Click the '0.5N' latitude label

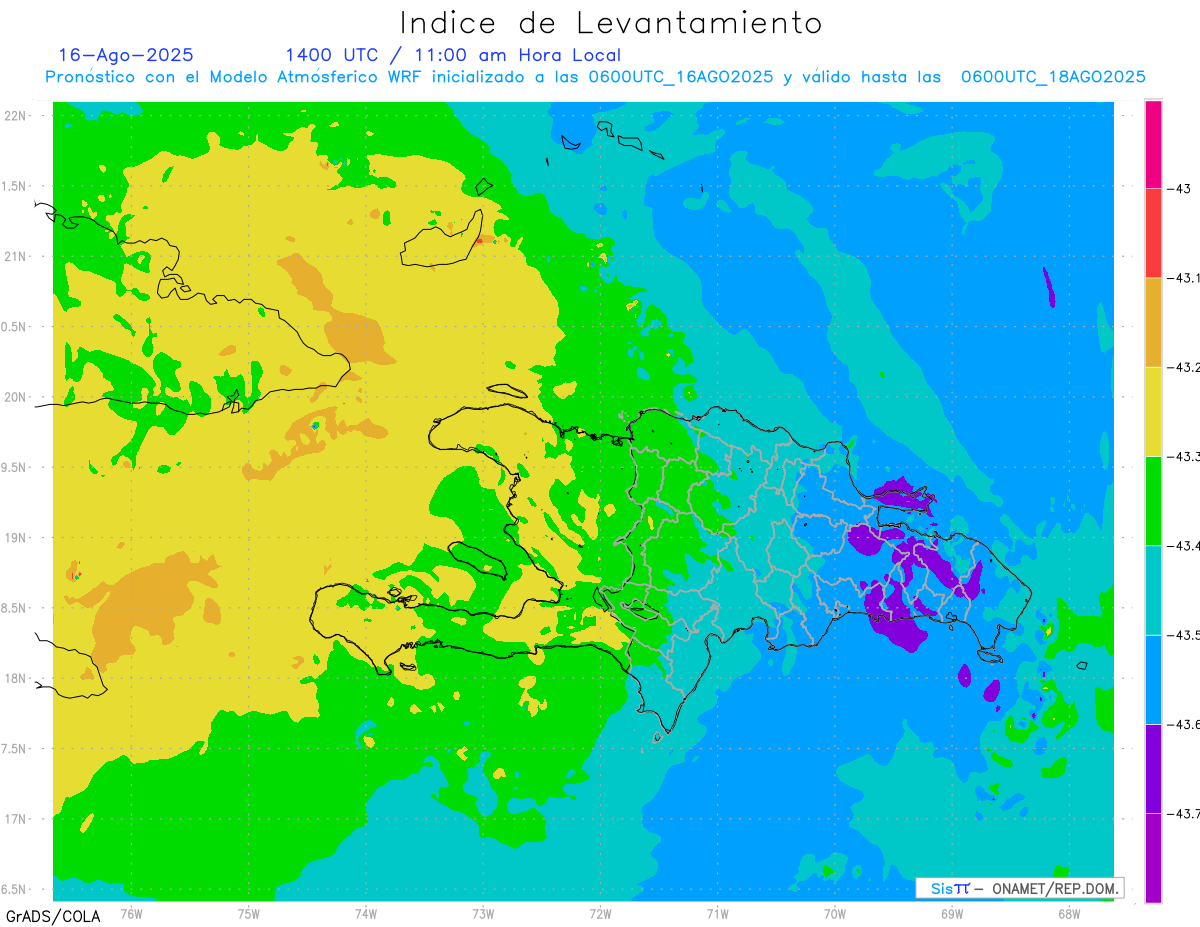tap(14, 327)
